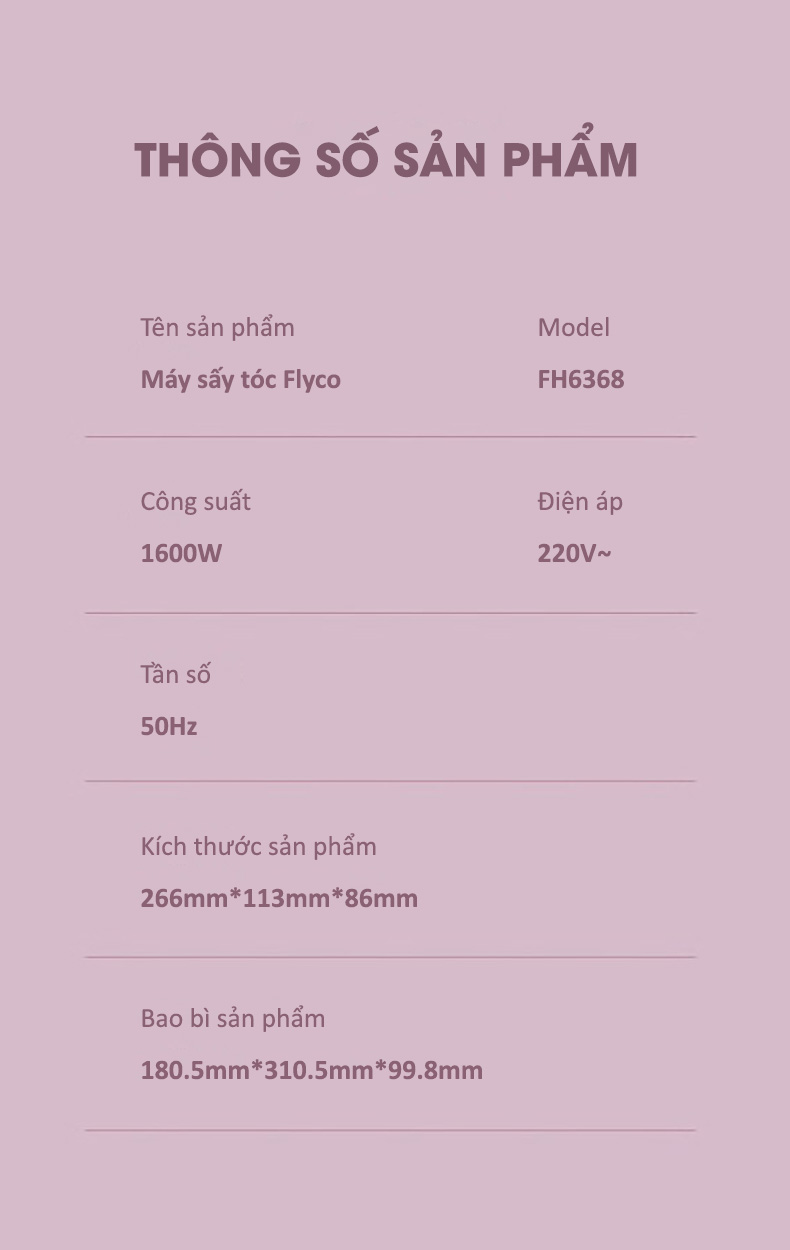Viewport: 790px width, 1250px height.
Task: Click the THÔNG SỐ SẢN PHẨM heading
Action: click(x=386, y=157)
